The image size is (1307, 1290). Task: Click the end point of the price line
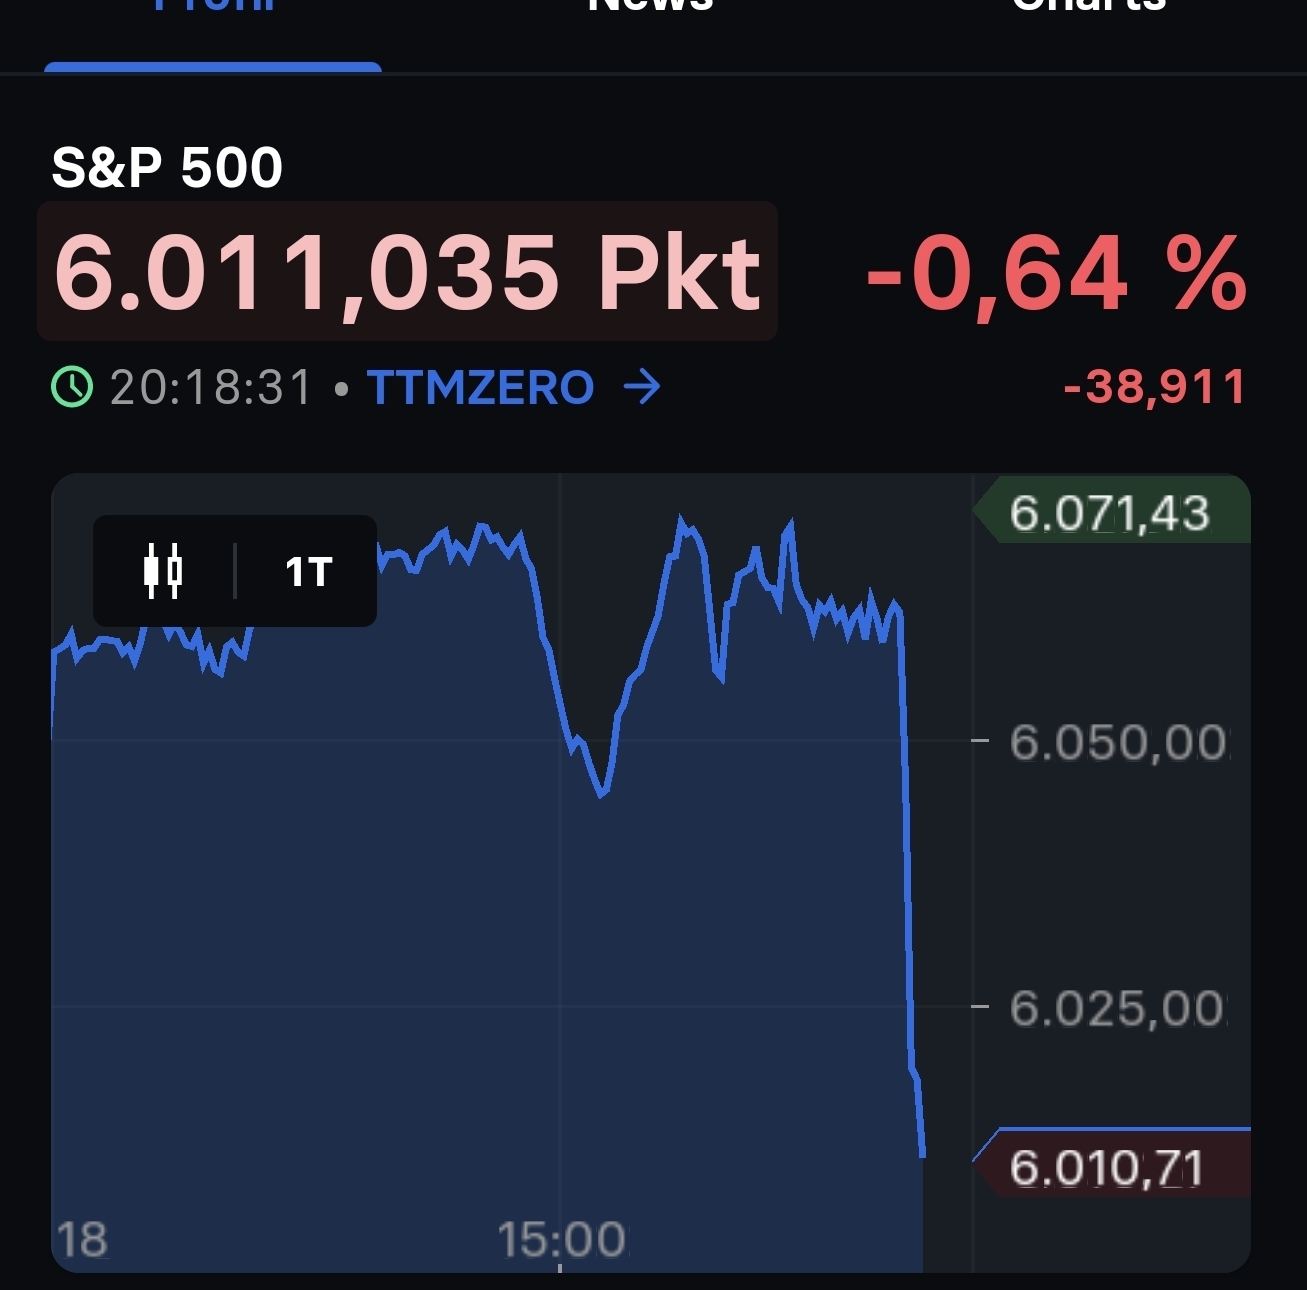[x=922, y=1155]
